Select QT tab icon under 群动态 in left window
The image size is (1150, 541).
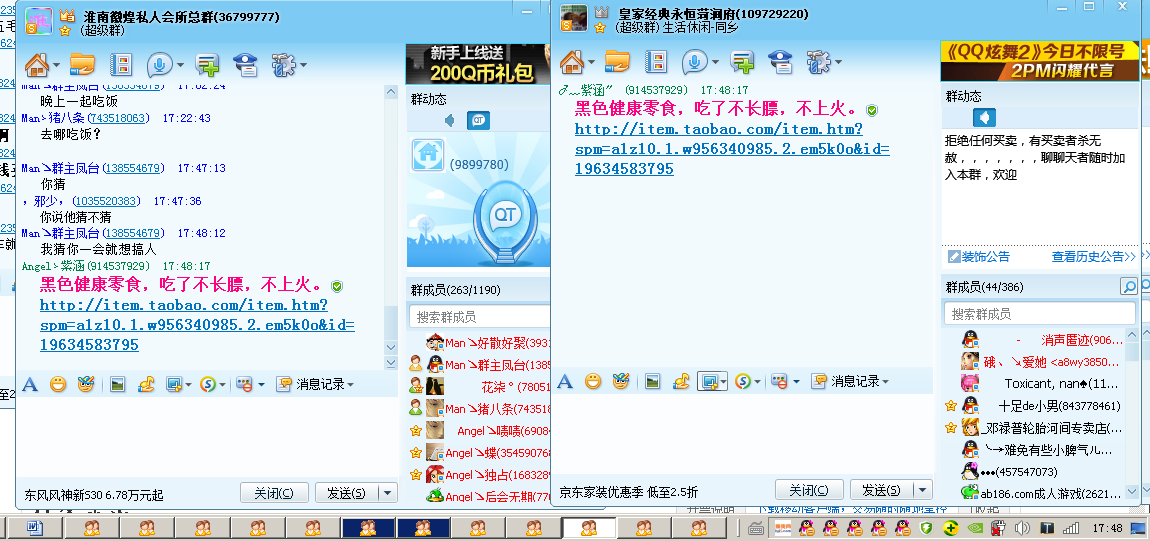(x=478, y=120)
